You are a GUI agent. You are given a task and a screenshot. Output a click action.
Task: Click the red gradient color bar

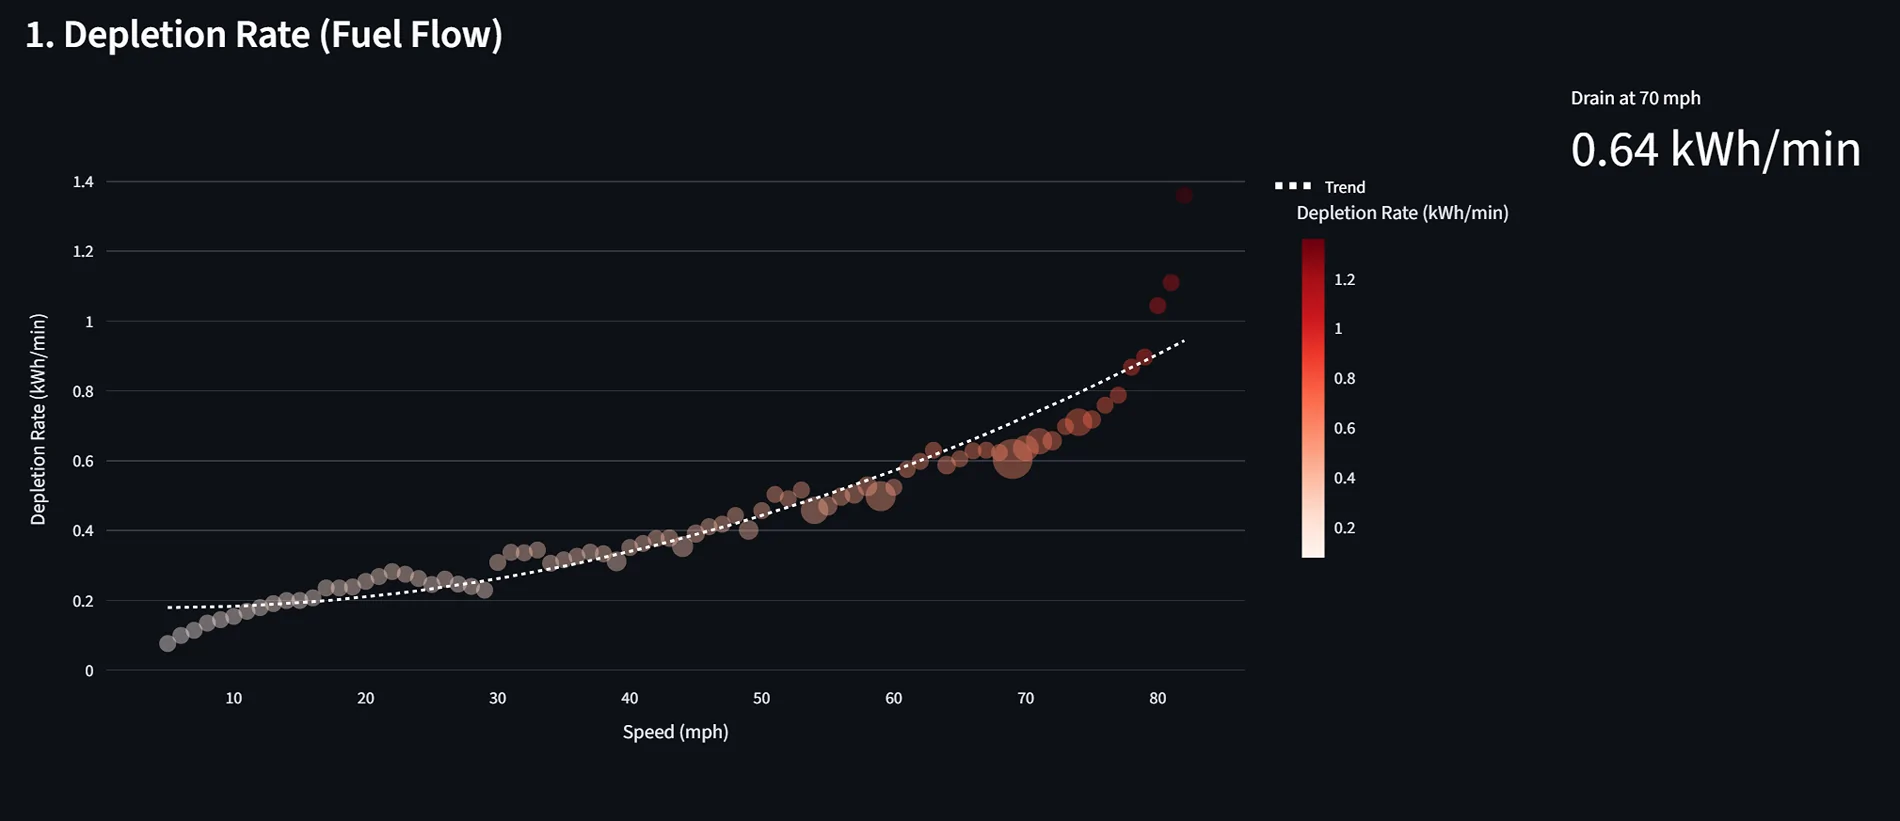coord(1312,398)
